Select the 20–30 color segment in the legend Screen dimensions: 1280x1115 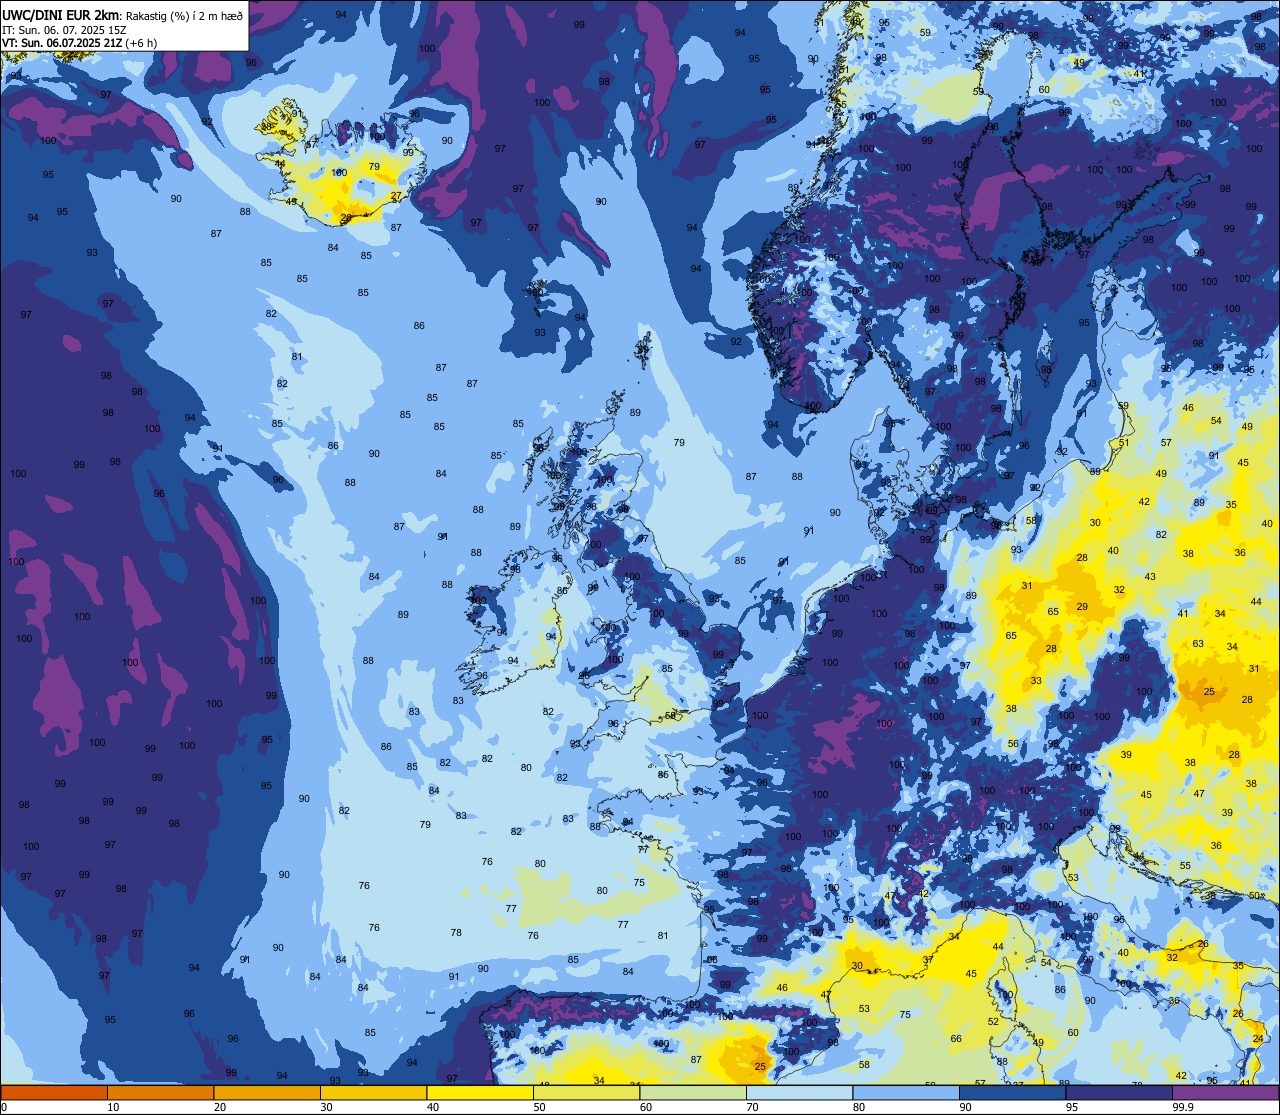click(x=267, y=1092)
